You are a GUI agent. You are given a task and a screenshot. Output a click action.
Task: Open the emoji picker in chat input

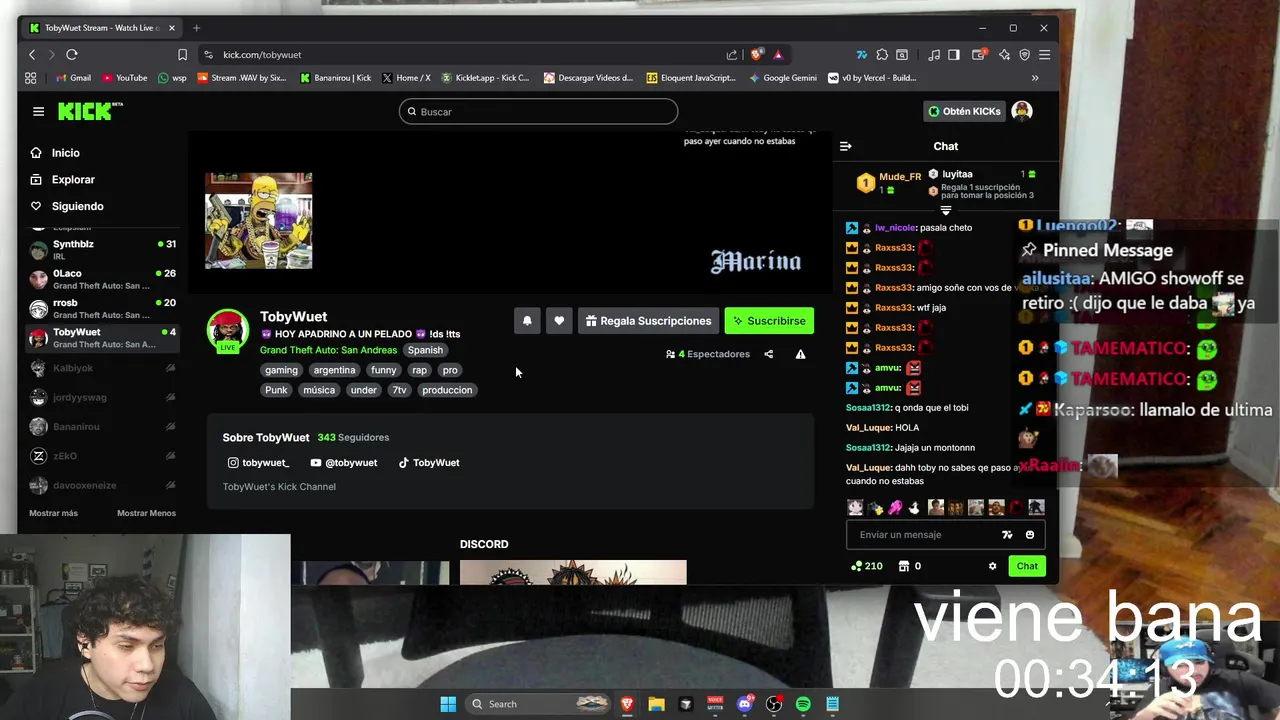[x=1029, y=535]
